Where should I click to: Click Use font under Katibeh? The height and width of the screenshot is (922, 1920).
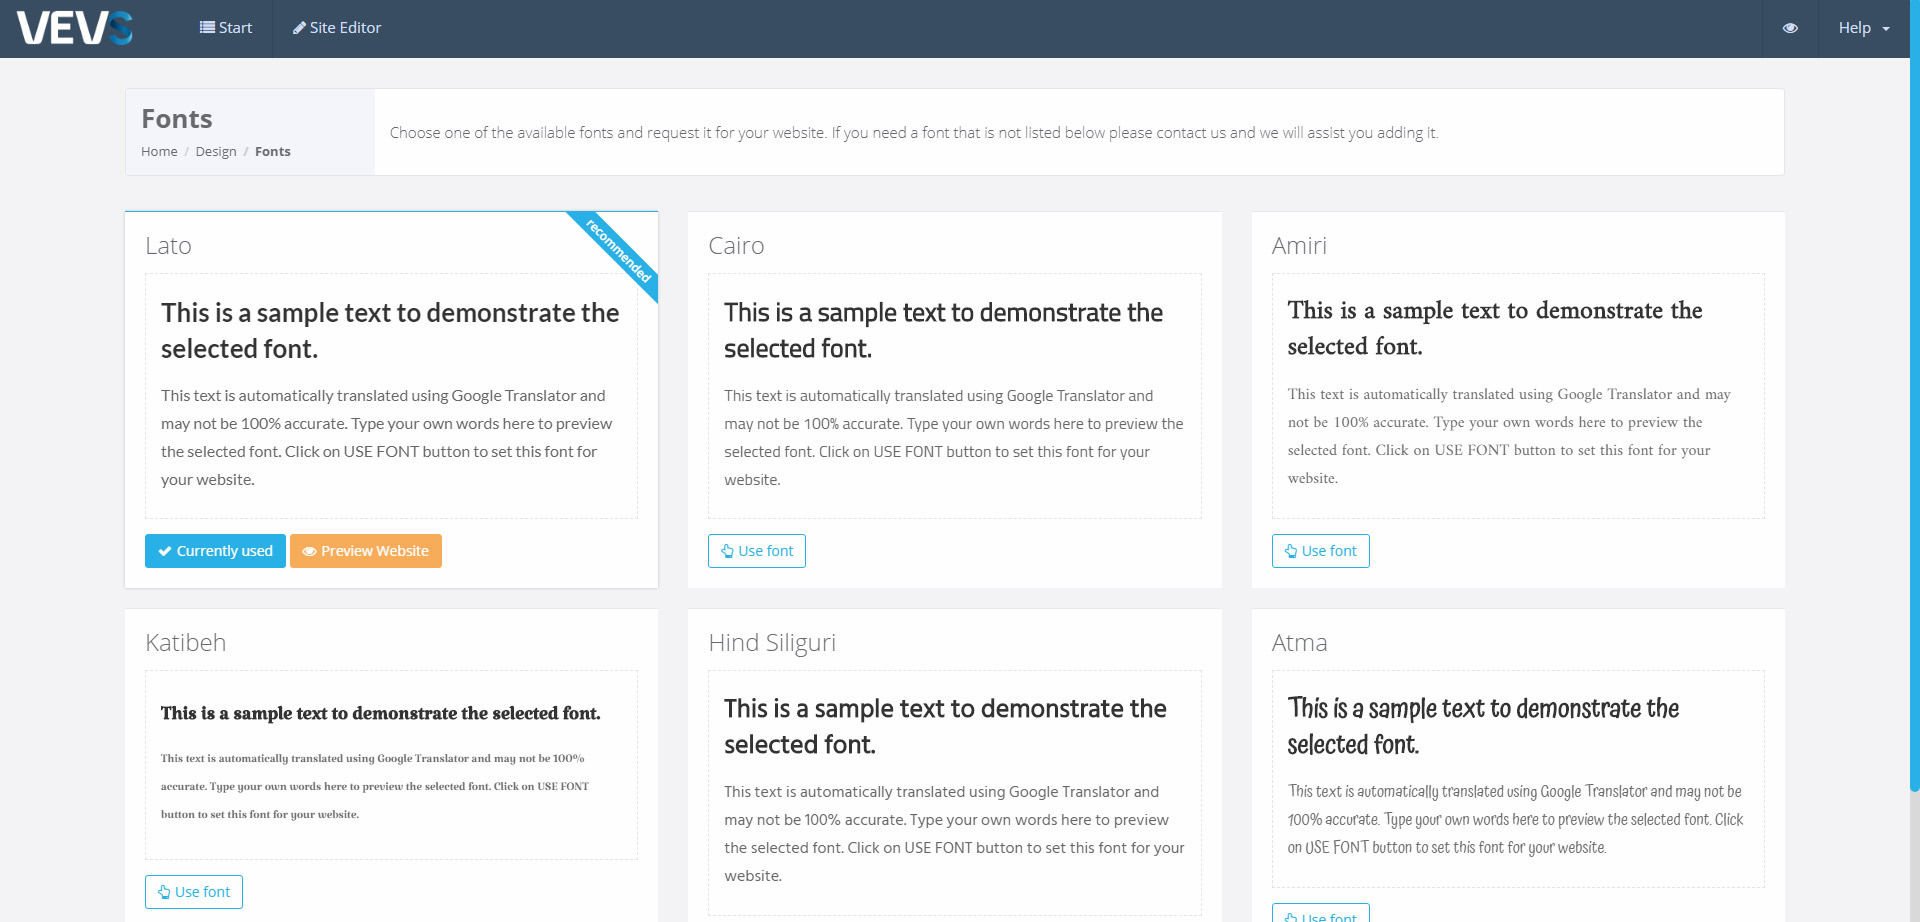tap(194, 892)
